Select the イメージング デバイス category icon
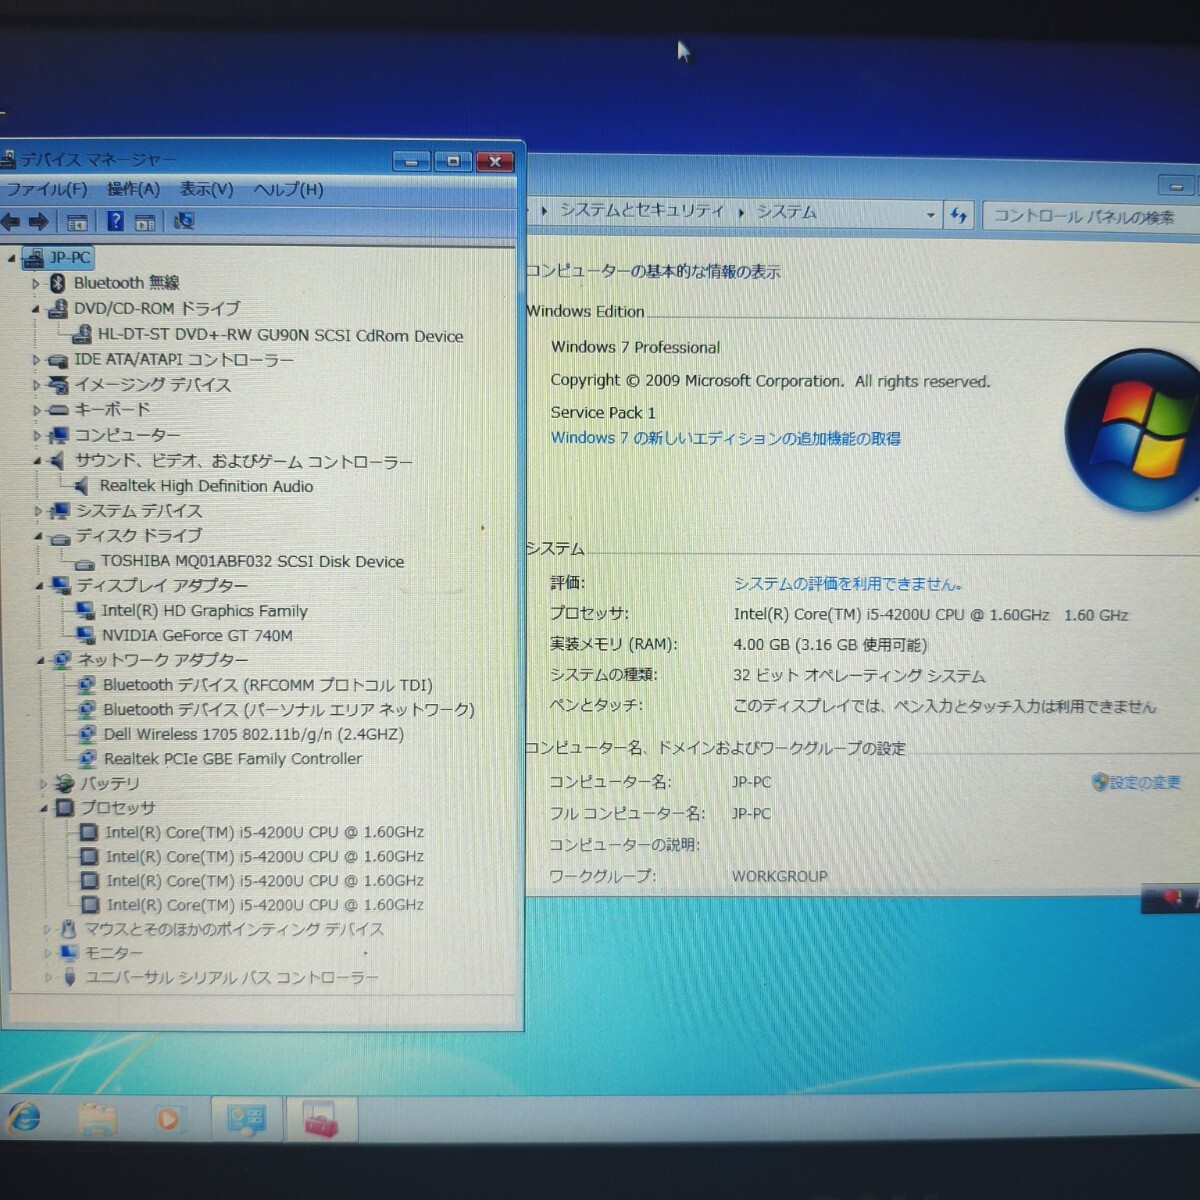Image resolution: width=1200 pixels, height=1200 pixels. [59, 385]
